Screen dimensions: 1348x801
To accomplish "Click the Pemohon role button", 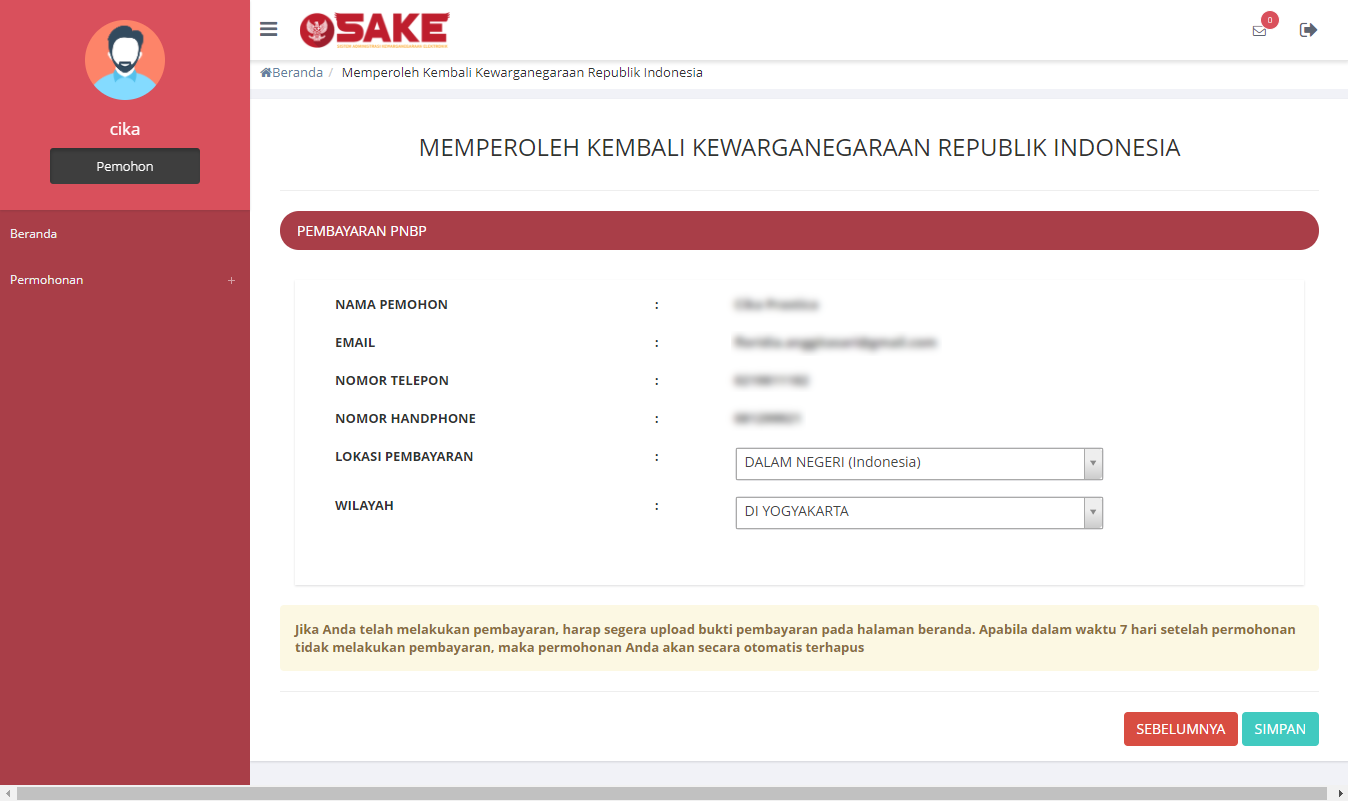I will tap(125, 166).
